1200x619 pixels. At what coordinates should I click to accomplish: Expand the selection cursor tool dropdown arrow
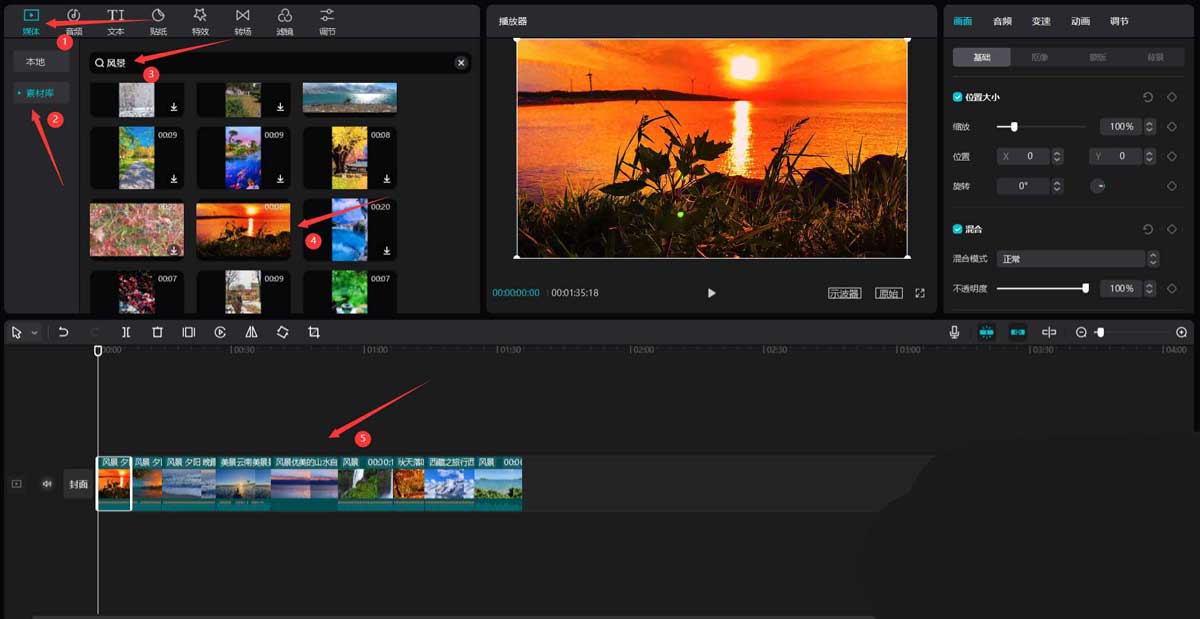click(x=35, y=332)
